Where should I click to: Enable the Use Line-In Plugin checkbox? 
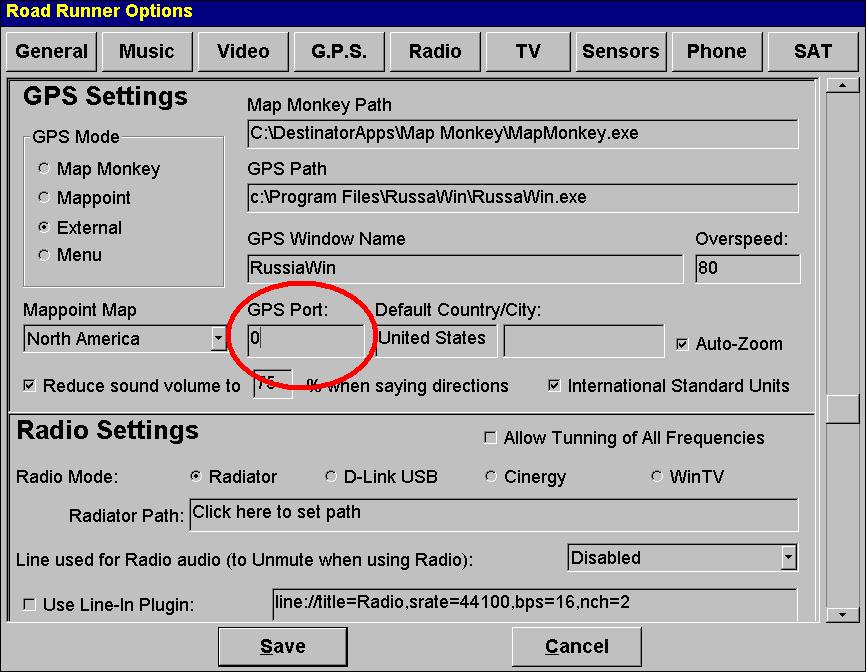tap(29, 605)
